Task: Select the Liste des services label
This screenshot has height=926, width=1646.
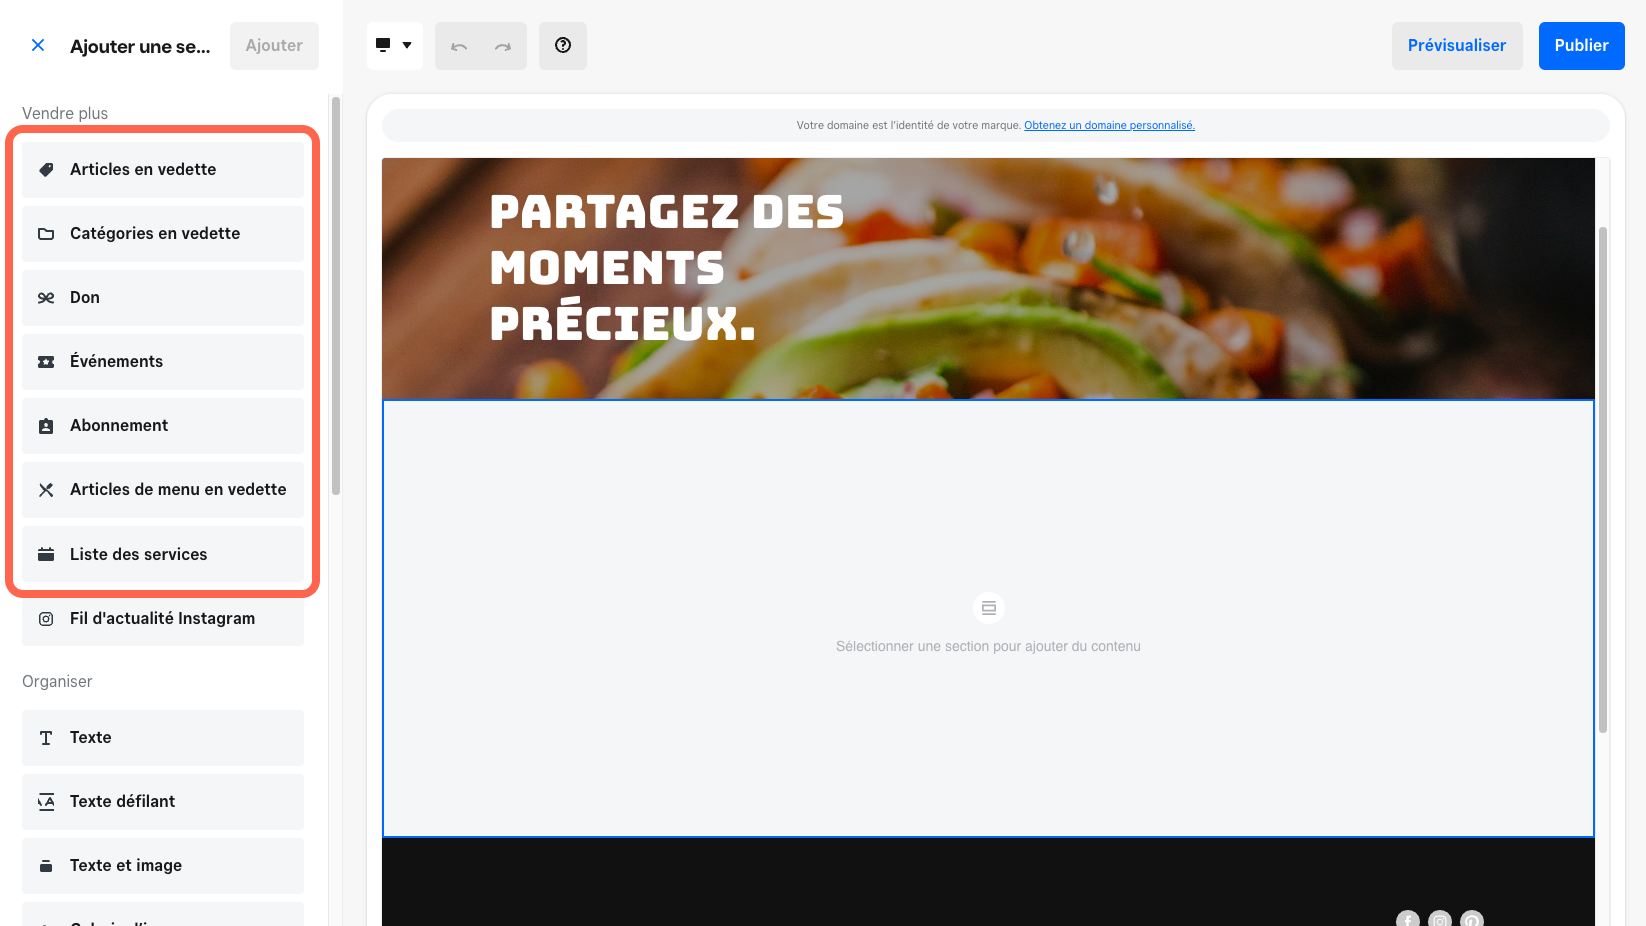Action: pos(139,554)
